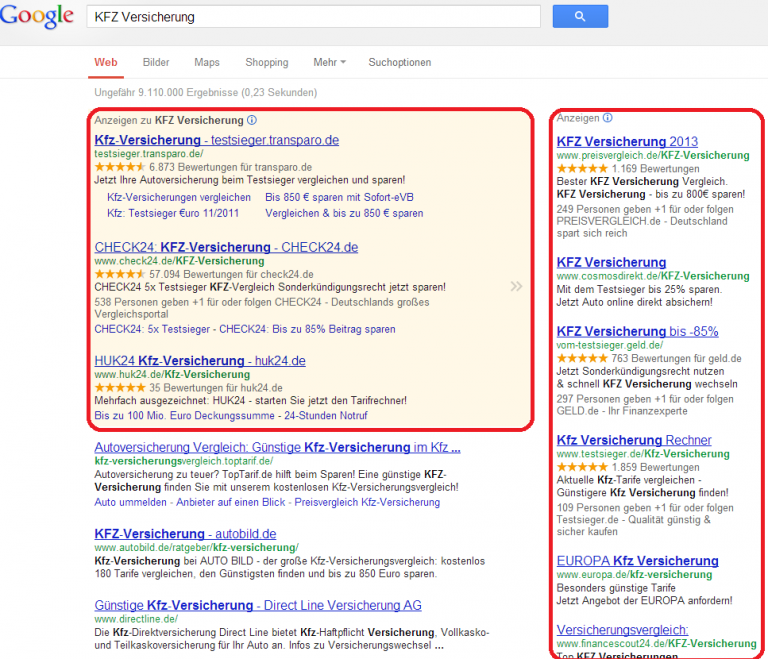Open Preisvergleich Kfz-Versicherung sitelink
Image resolution: width=768 pixels, height=659 pixels.
[x=367, y=502]
